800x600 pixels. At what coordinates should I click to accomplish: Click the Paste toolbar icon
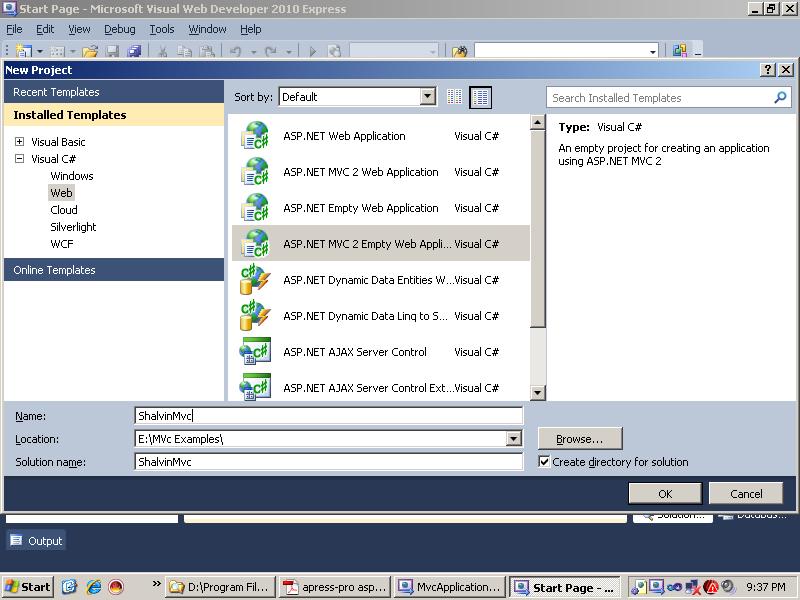[x=206, y=51]
